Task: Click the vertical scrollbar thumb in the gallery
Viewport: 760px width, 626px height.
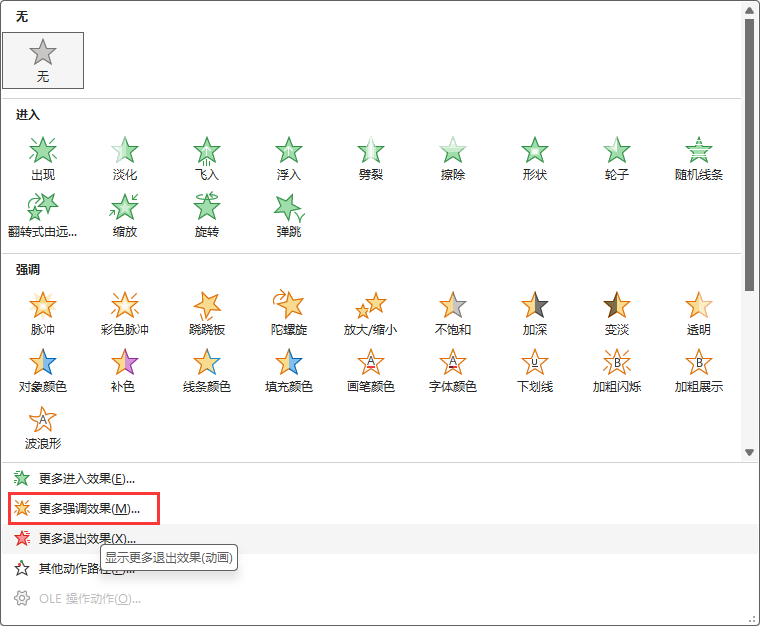Action: [x=749, y=155]
